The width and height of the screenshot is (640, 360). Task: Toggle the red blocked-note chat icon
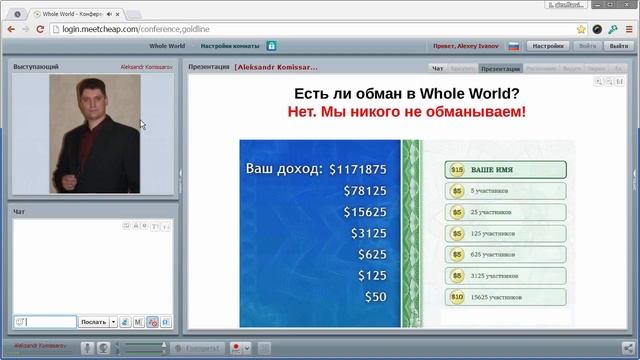point(153,322)
